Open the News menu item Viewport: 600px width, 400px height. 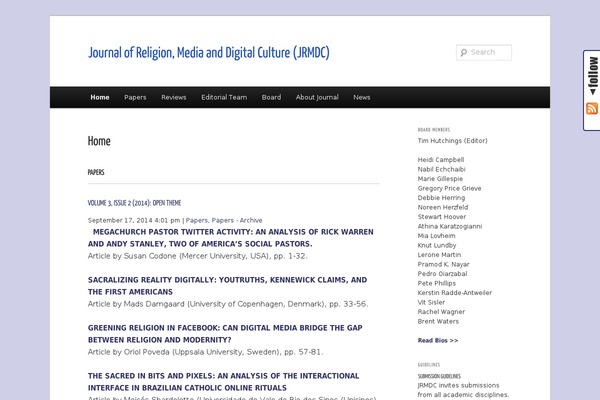point(362,97)
